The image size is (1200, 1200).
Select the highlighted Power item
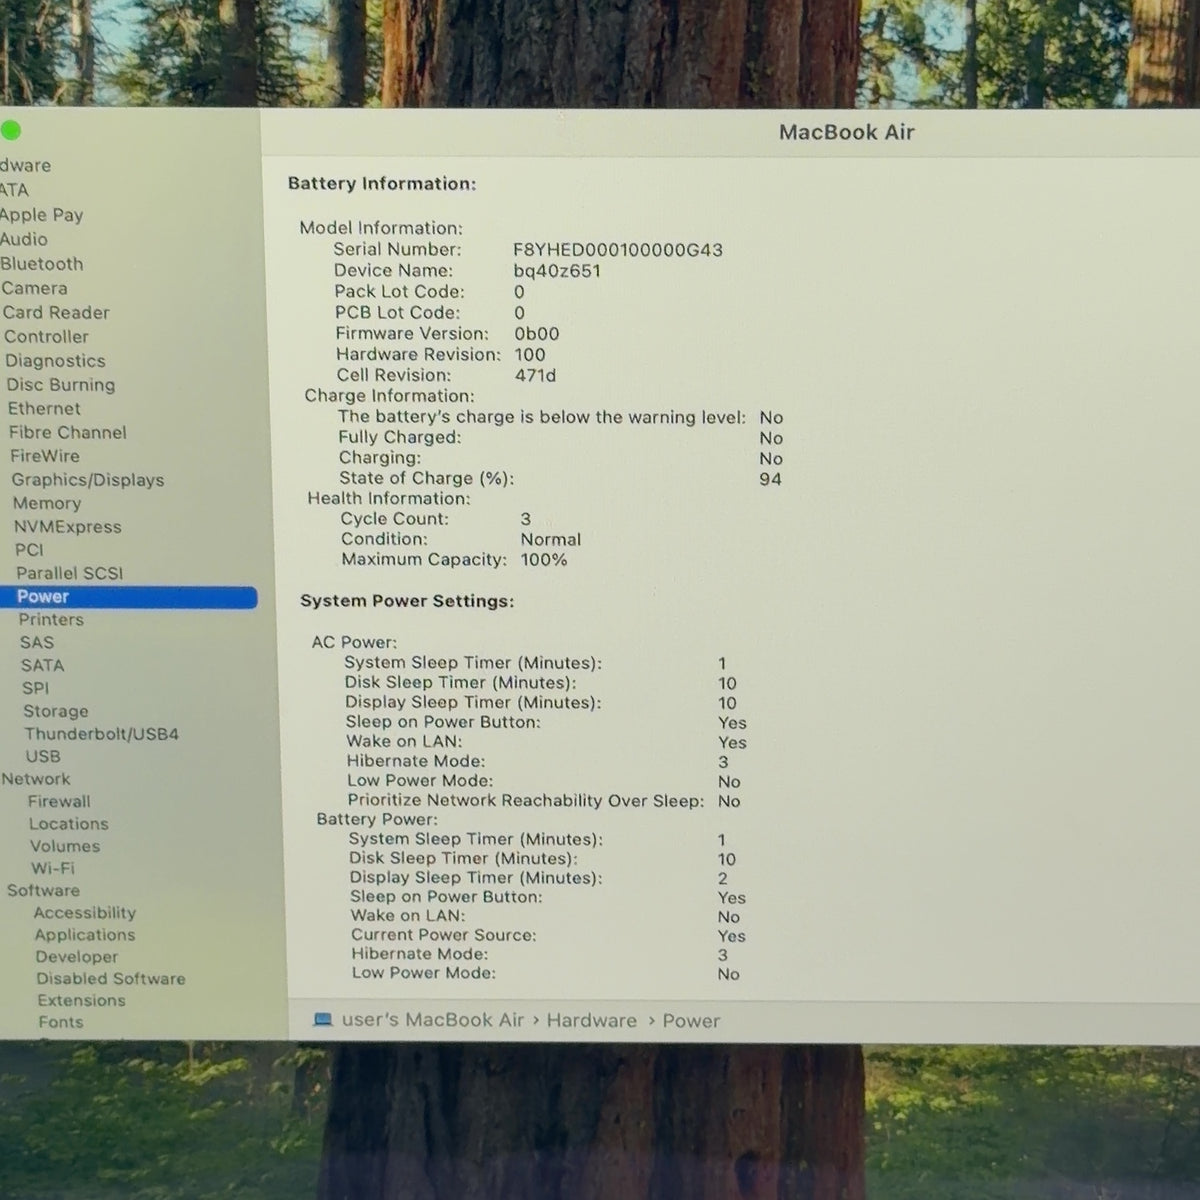(129, 597)
